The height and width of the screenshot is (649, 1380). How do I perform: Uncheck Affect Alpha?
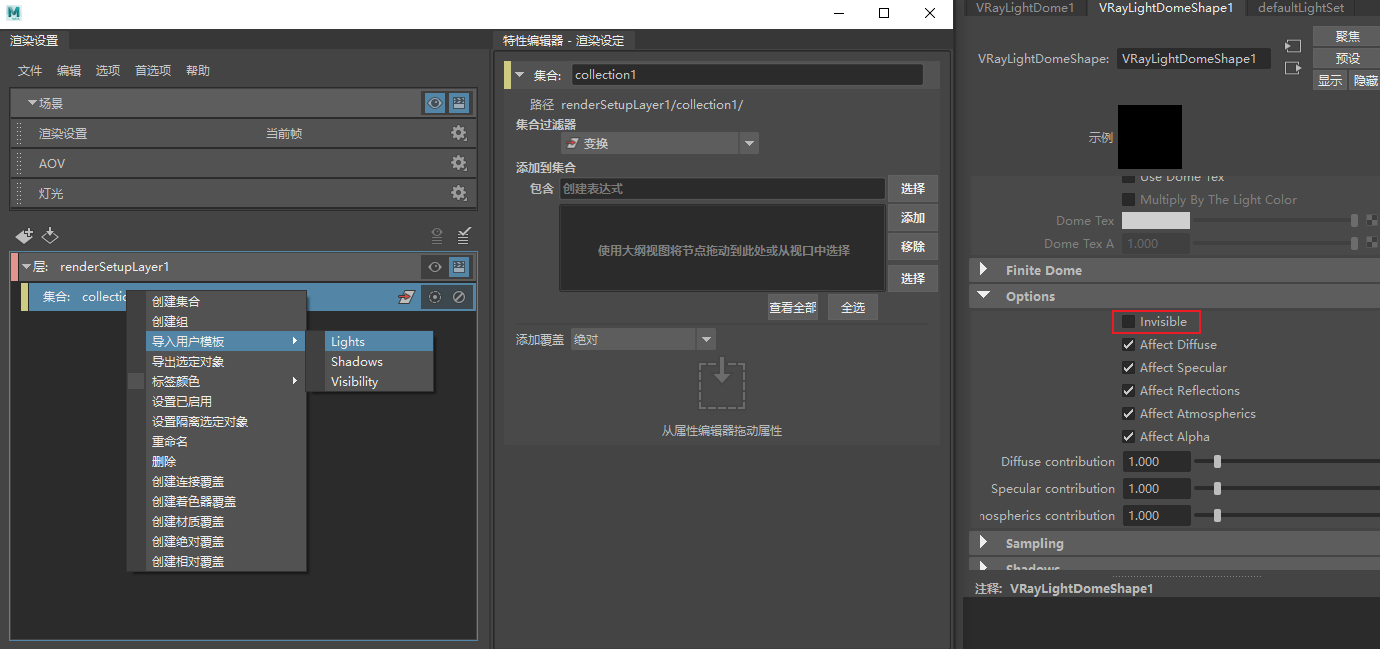tap(1129, 436)
